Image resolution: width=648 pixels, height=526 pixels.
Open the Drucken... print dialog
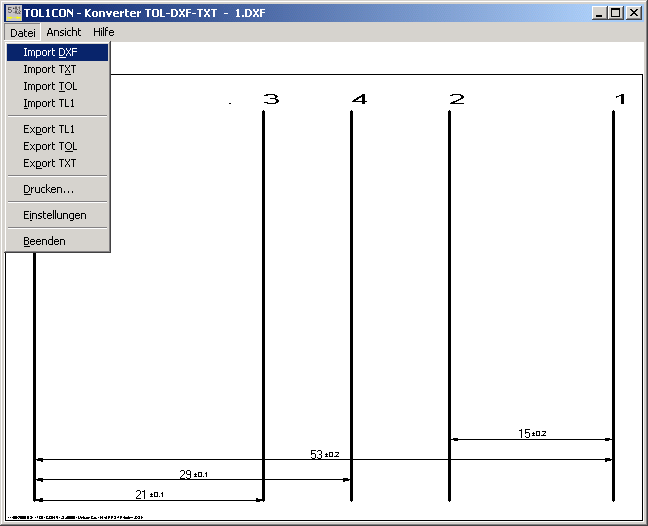(x=49, y=189)
